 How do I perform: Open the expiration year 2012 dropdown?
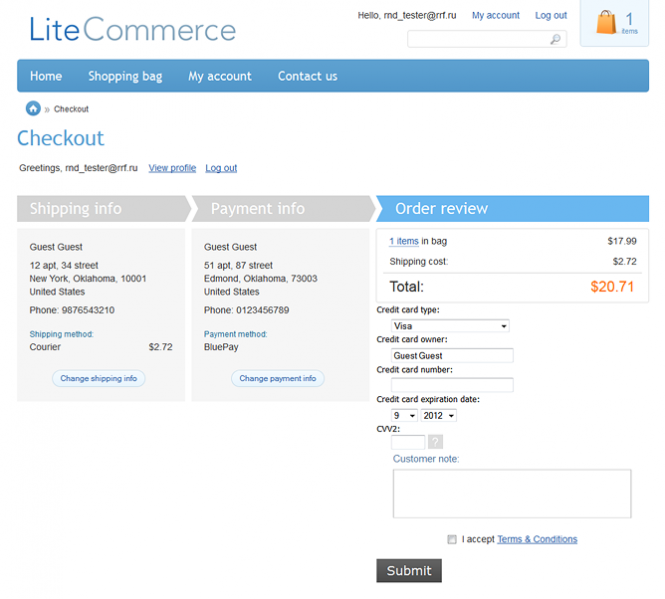(x=439, y=415)
